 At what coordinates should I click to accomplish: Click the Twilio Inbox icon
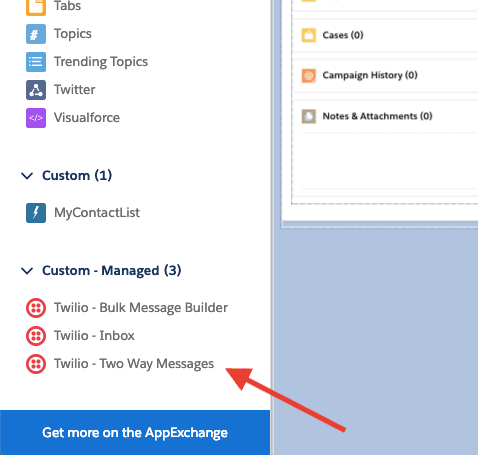click(x=36, y=336)
